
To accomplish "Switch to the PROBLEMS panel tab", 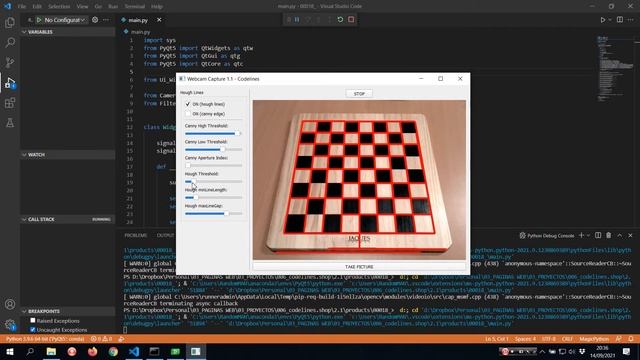I will pyautogui.click(x=136, y=236).
